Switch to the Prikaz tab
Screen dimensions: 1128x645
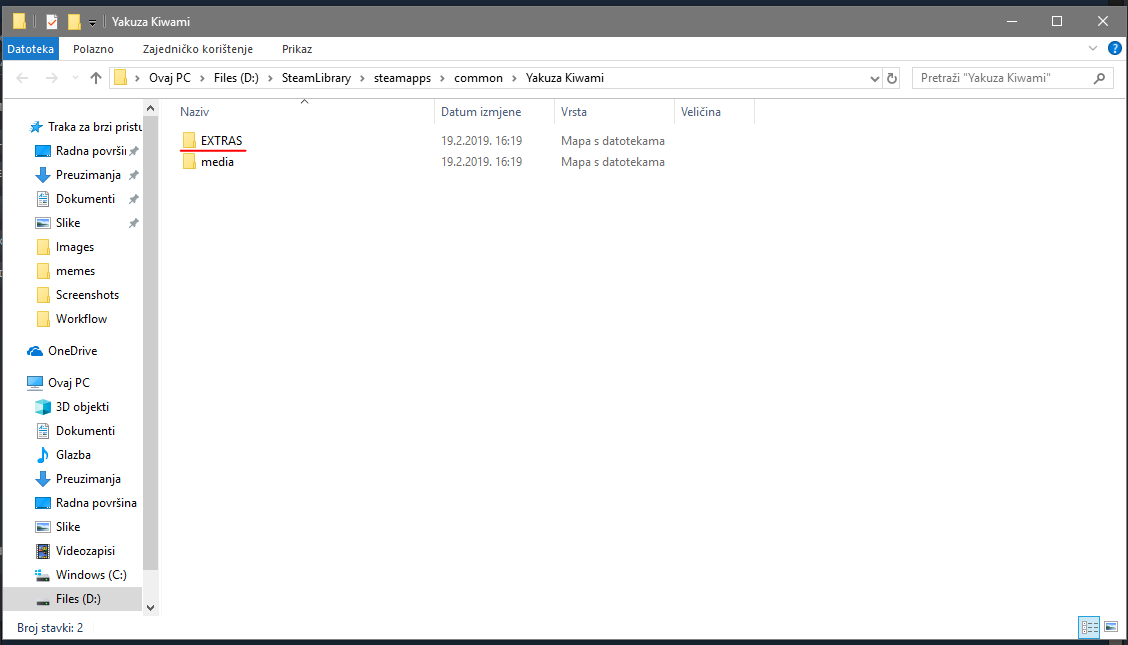click(x=297, y=49)
